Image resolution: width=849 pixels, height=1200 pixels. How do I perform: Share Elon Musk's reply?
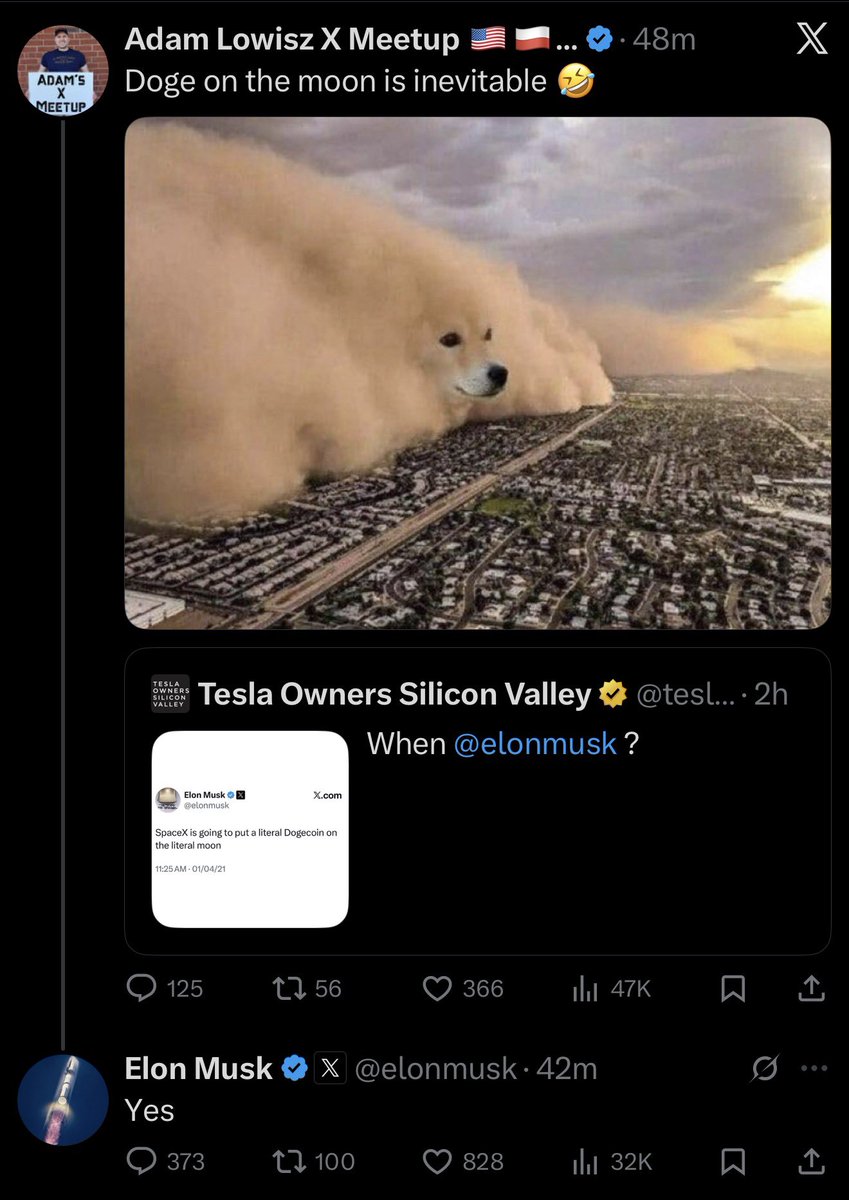(x=812, y=1161)
